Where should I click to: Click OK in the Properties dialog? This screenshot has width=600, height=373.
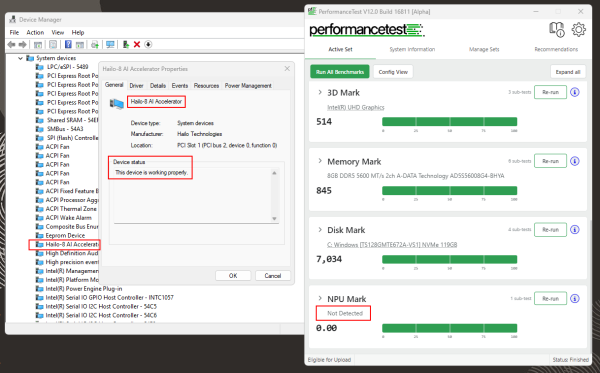pyautogui.click(x=233, y=275)
